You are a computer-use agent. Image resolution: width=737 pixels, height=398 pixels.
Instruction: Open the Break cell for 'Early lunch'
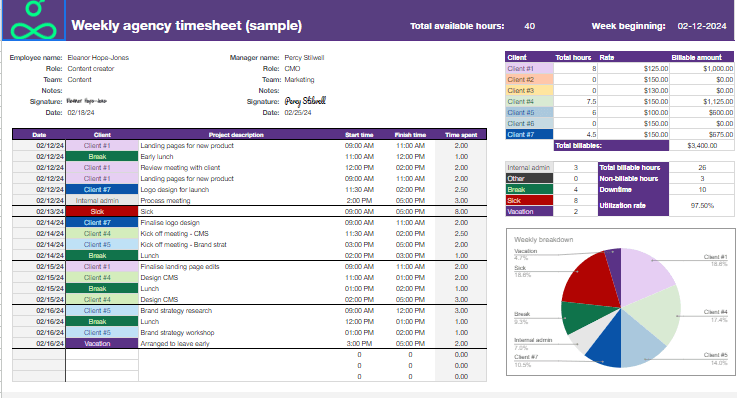(x=102, y=156)
